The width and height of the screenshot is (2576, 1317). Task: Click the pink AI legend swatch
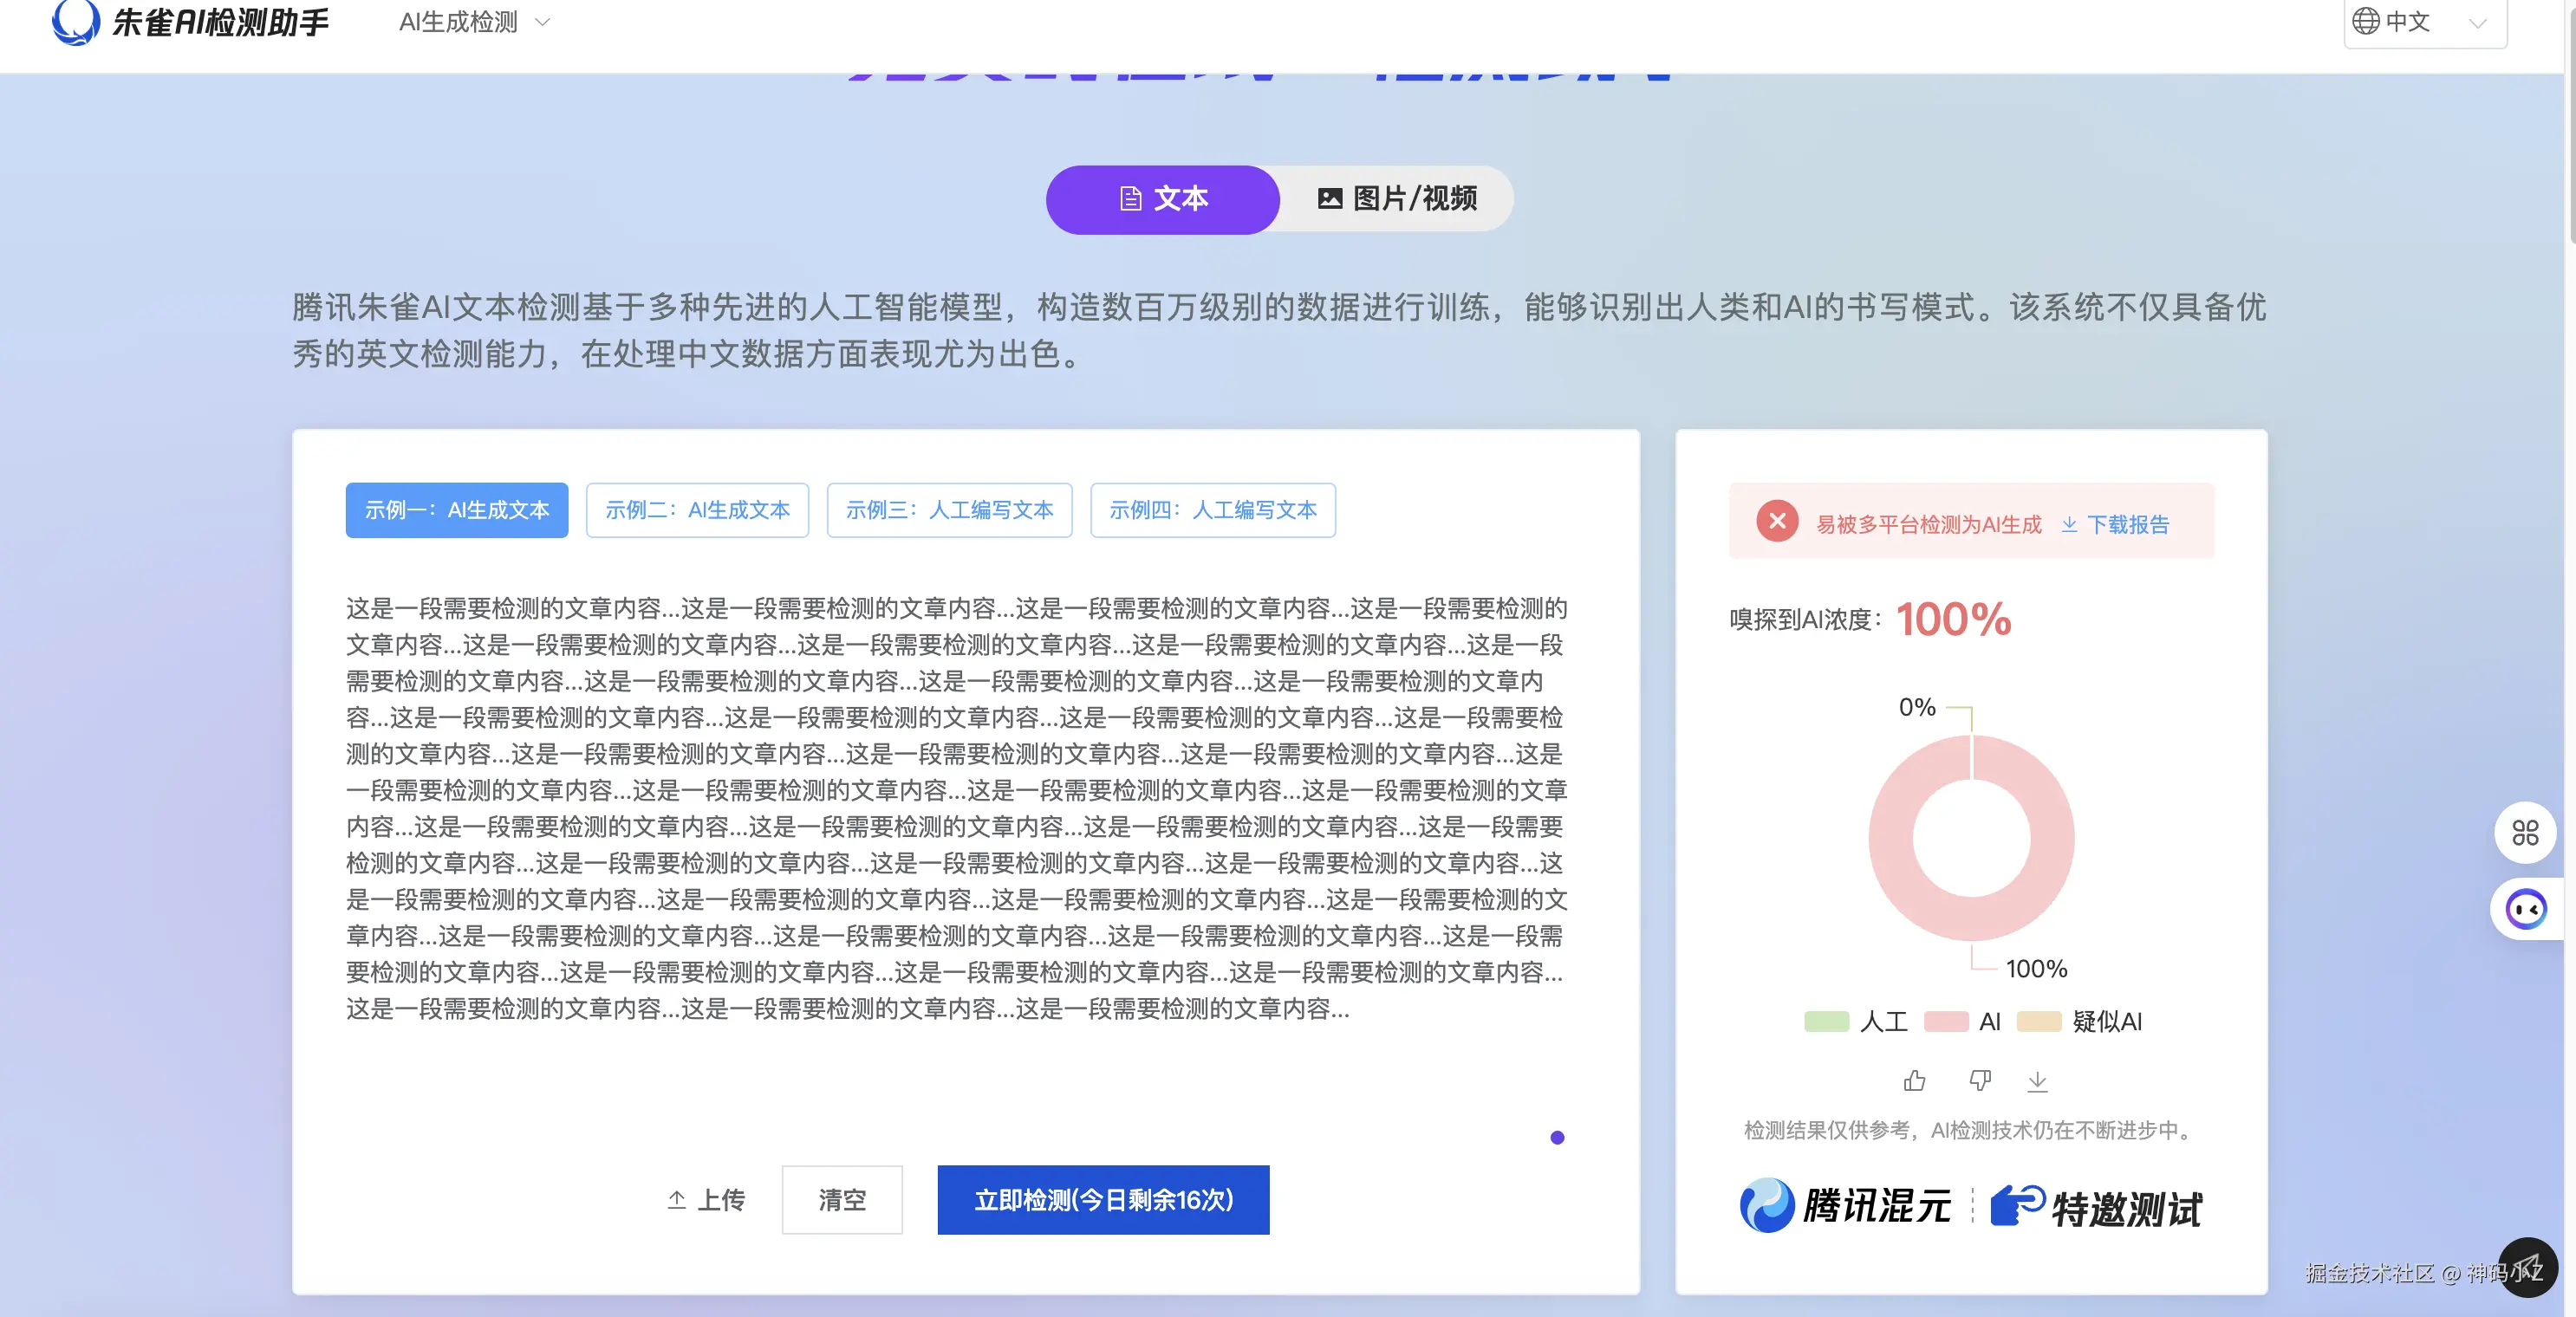click(x=1945, y=1021)
